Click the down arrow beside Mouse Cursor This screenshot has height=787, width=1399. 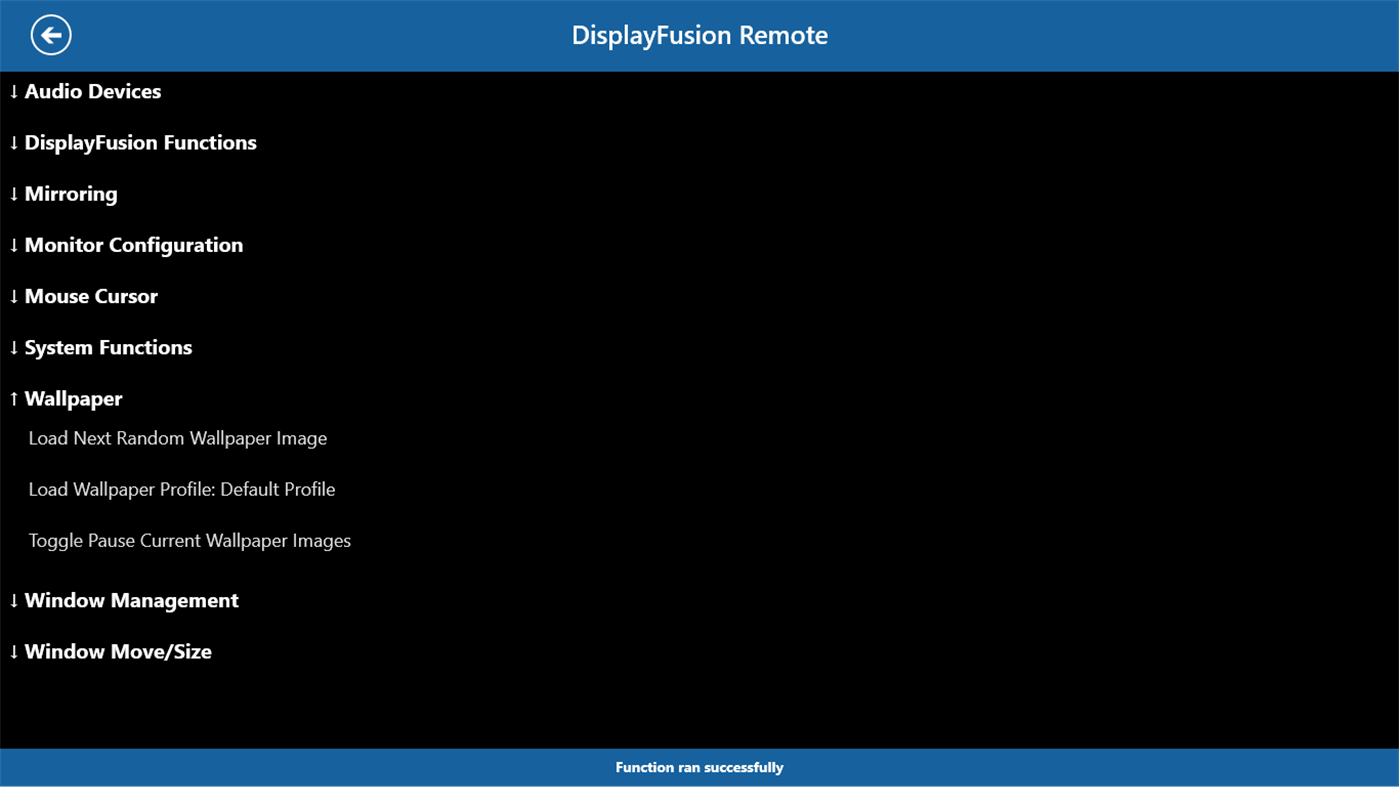coord(13,295)
